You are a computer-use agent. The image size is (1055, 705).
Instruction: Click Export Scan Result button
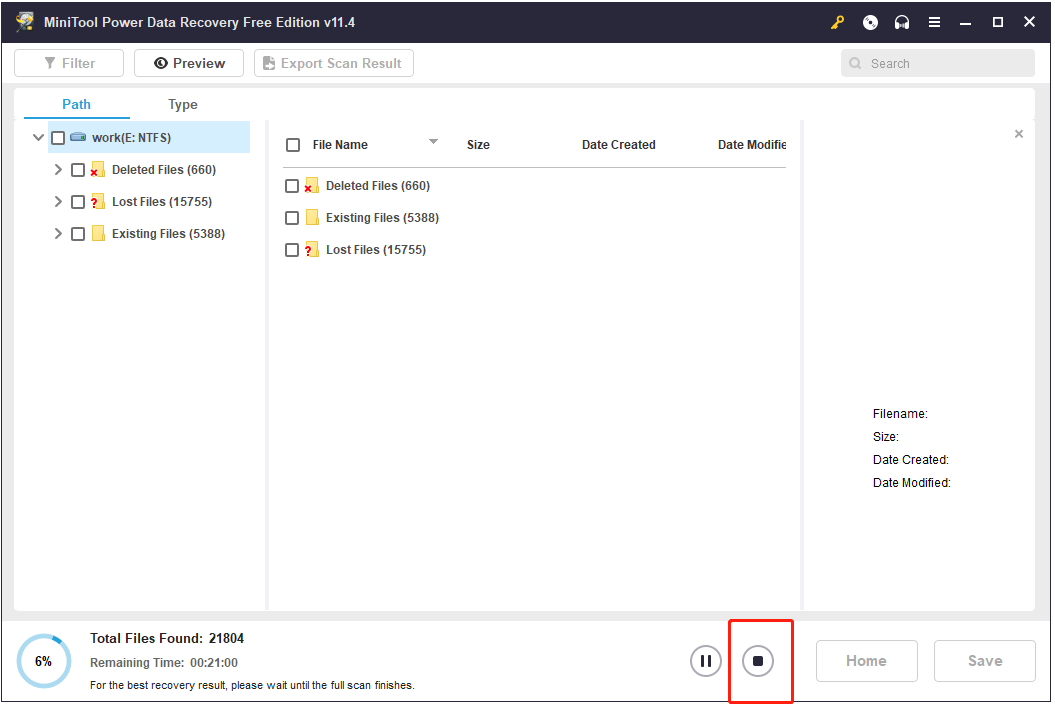coord(334,63)
